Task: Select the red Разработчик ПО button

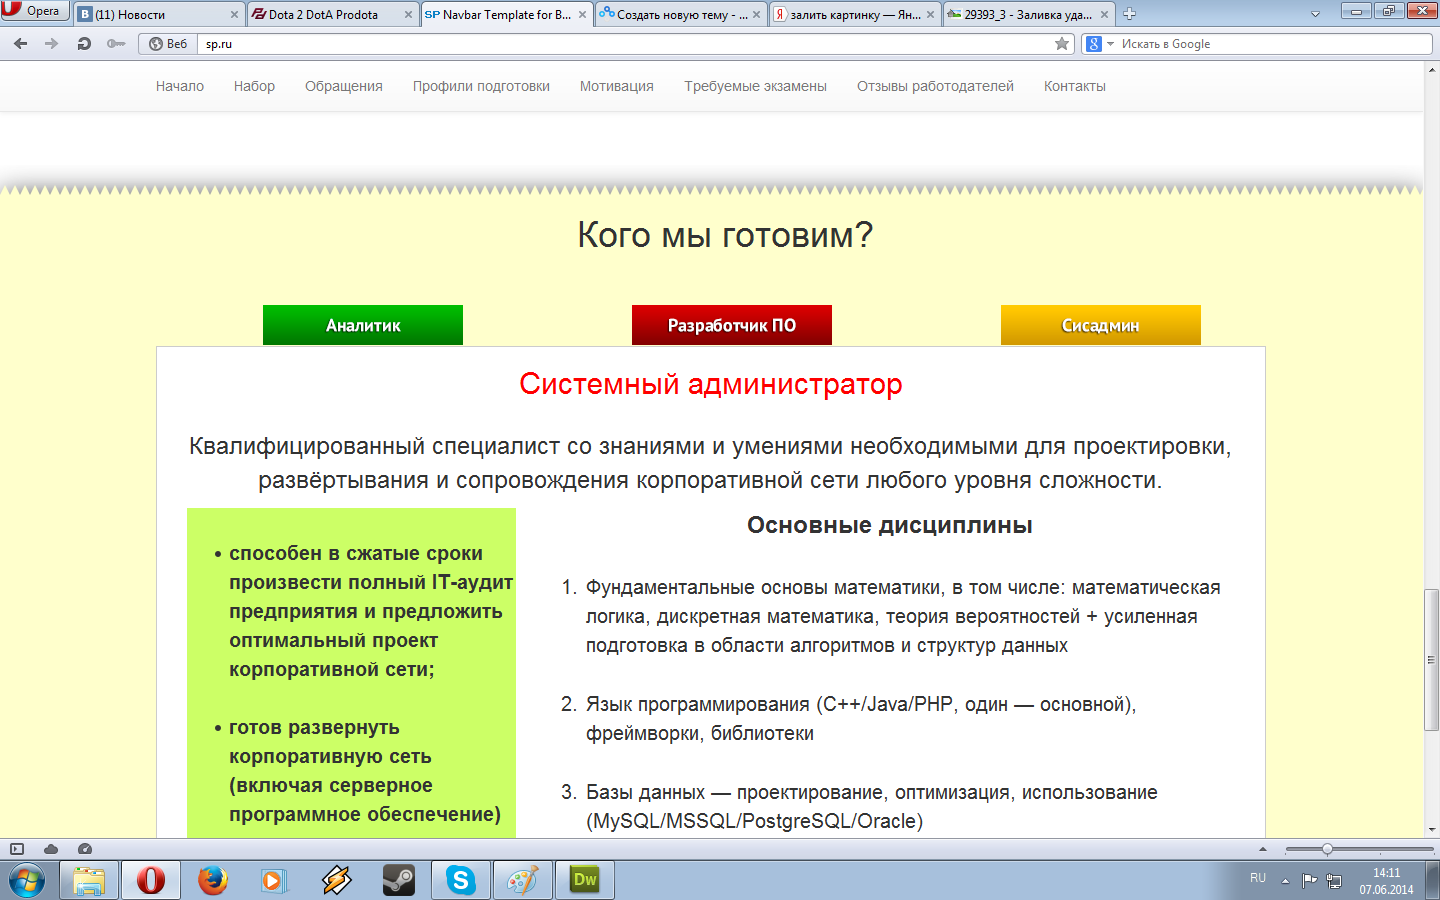Action: (732, 325)
